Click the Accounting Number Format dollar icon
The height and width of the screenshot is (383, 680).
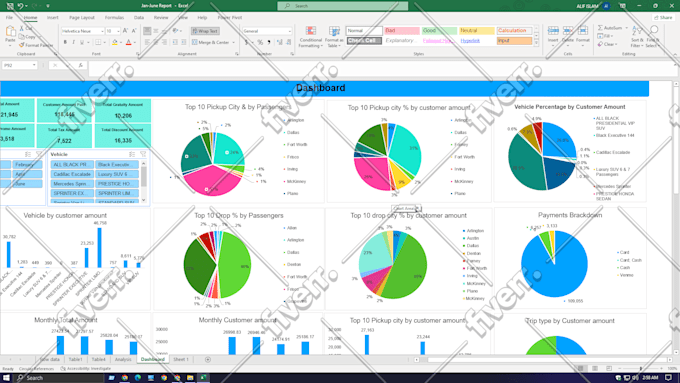tap(246, 42)
